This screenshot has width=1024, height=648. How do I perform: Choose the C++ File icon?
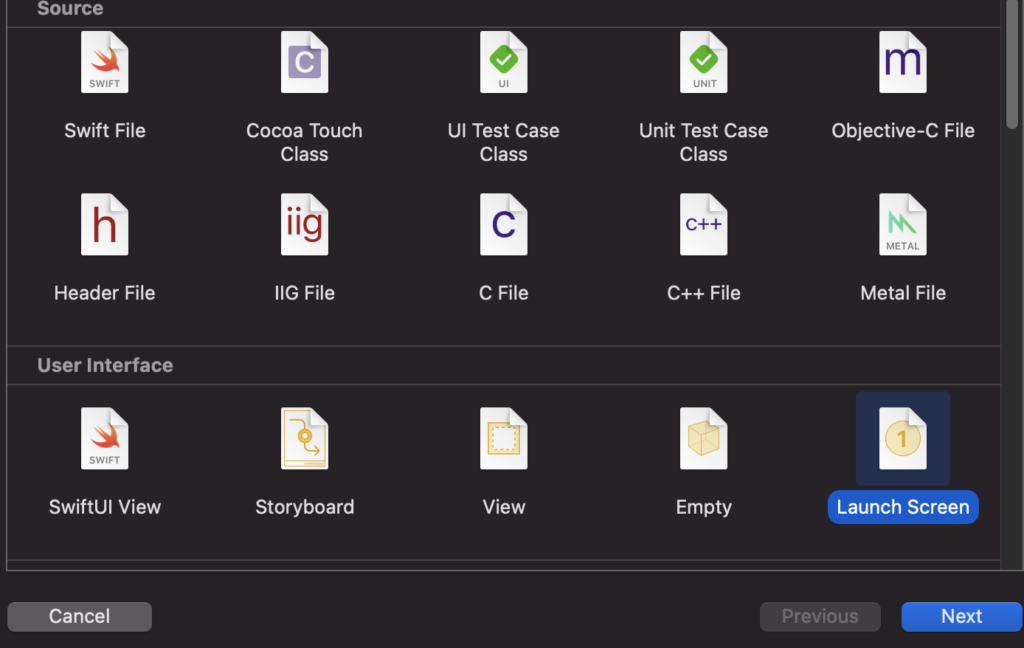coord(703,224)
